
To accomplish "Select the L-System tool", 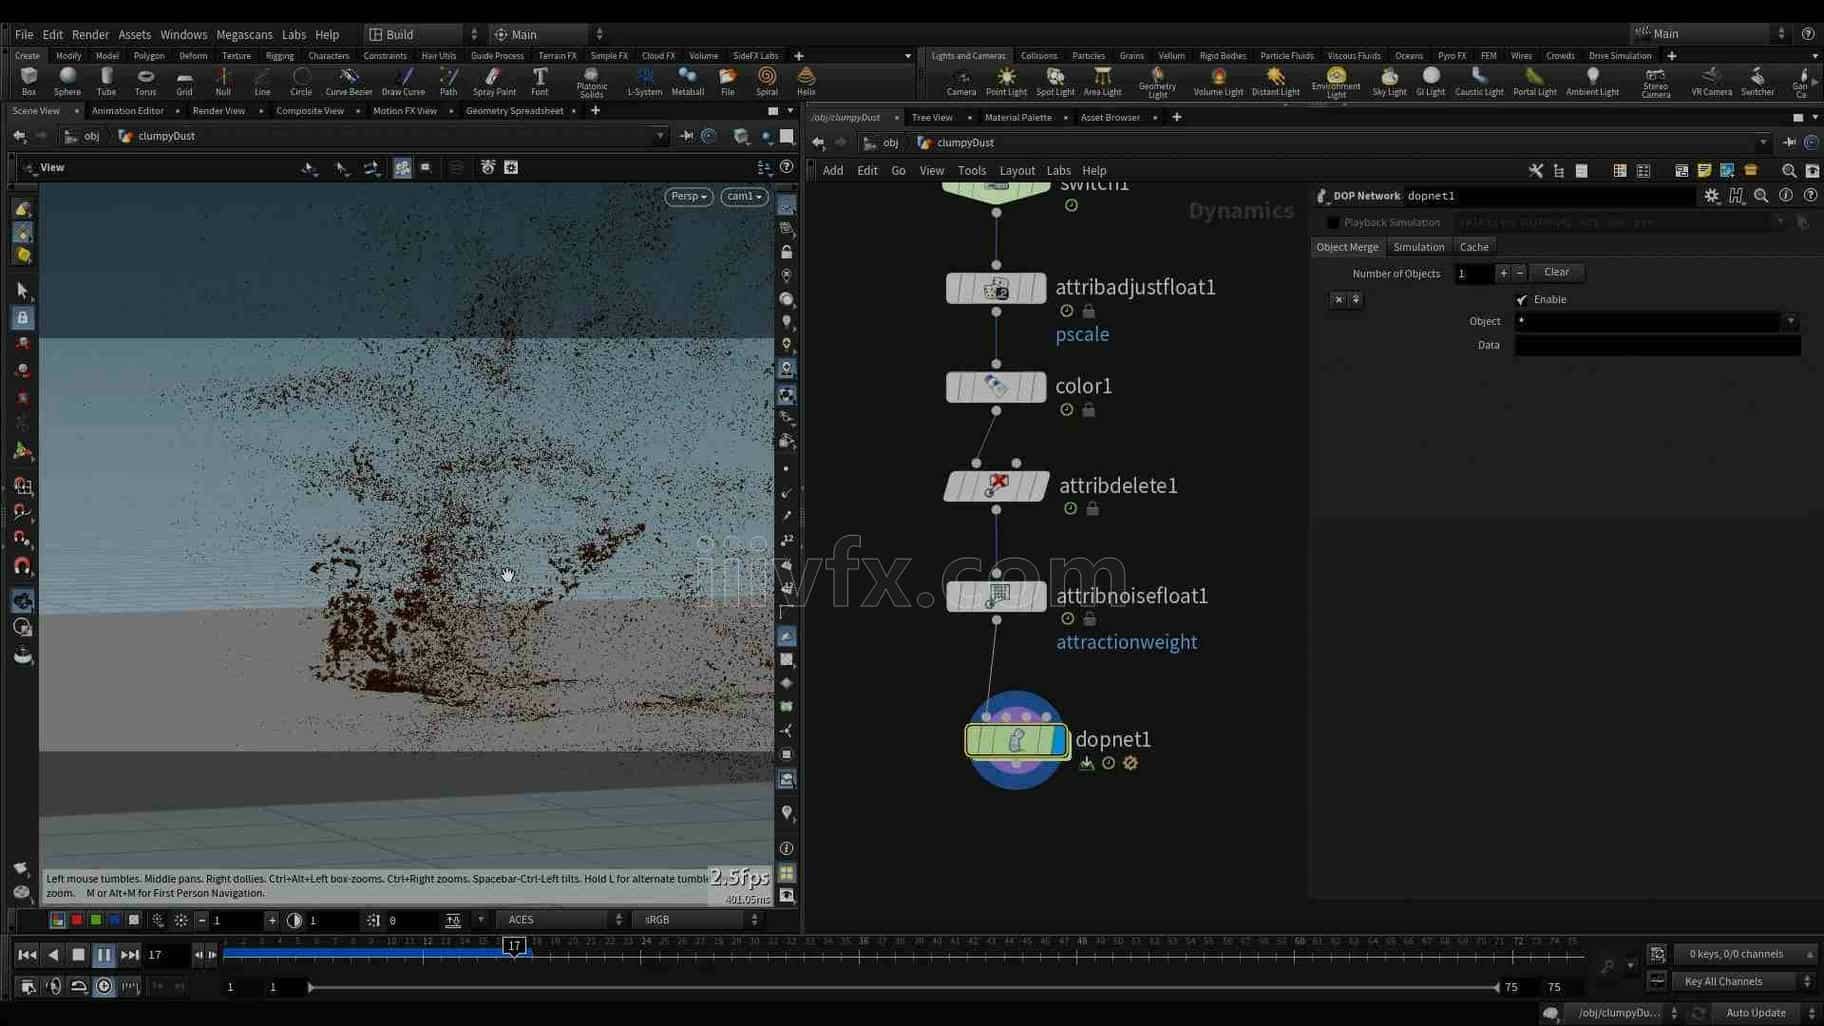I will click(x=644, y=81).
